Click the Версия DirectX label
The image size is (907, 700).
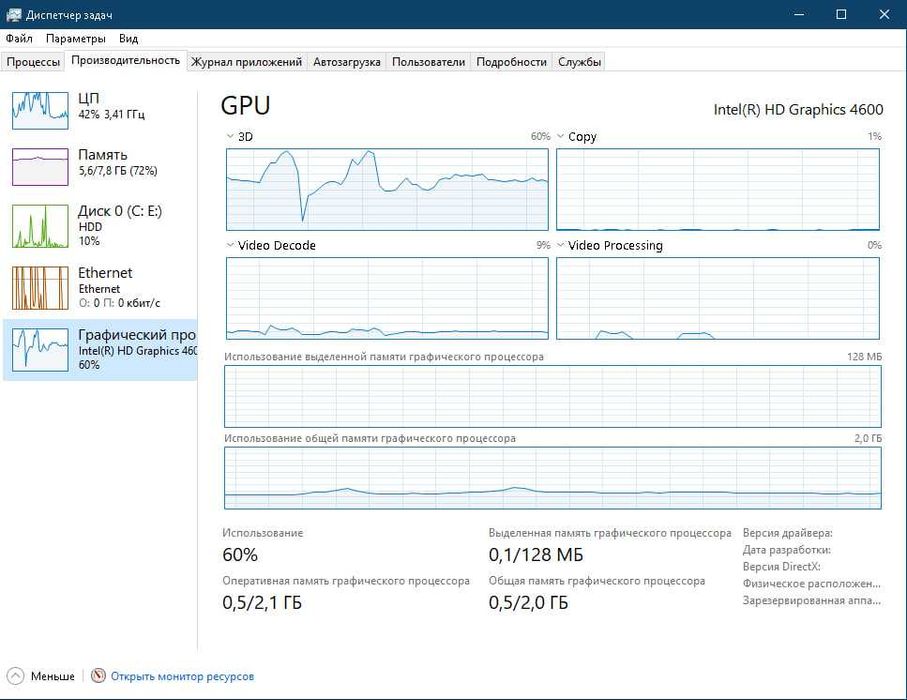[781, 566]
